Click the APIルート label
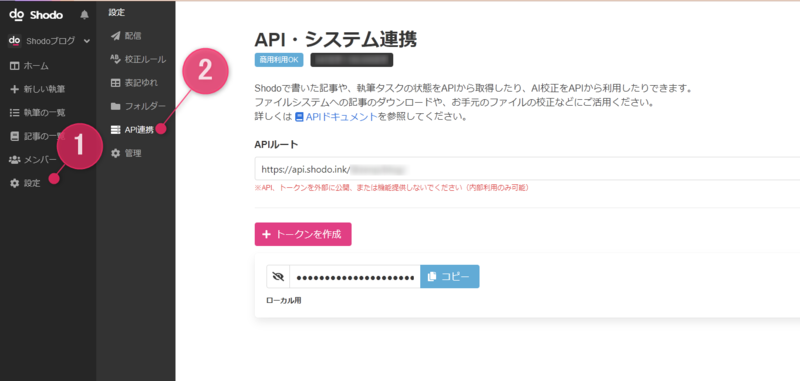 coord(276,144)
